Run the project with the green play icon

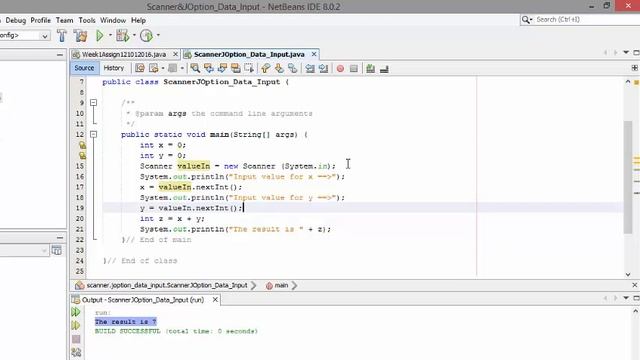100,36
